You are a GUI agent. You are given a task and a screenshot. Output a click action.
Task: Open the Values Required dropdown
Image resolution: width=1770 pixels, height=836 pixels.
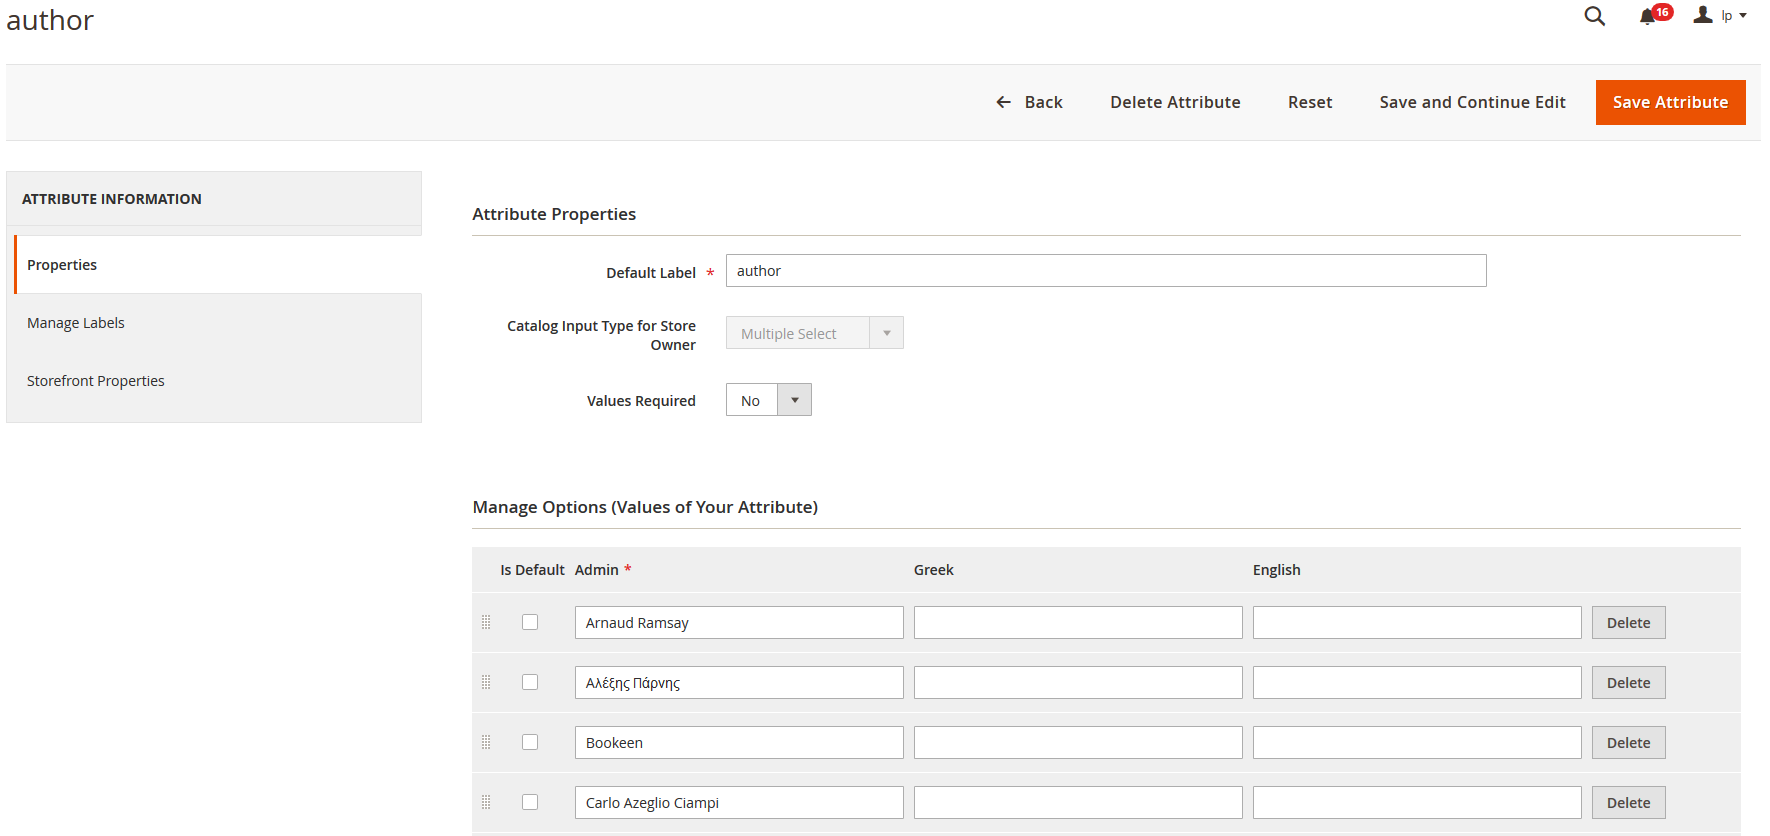coord(768,400)
